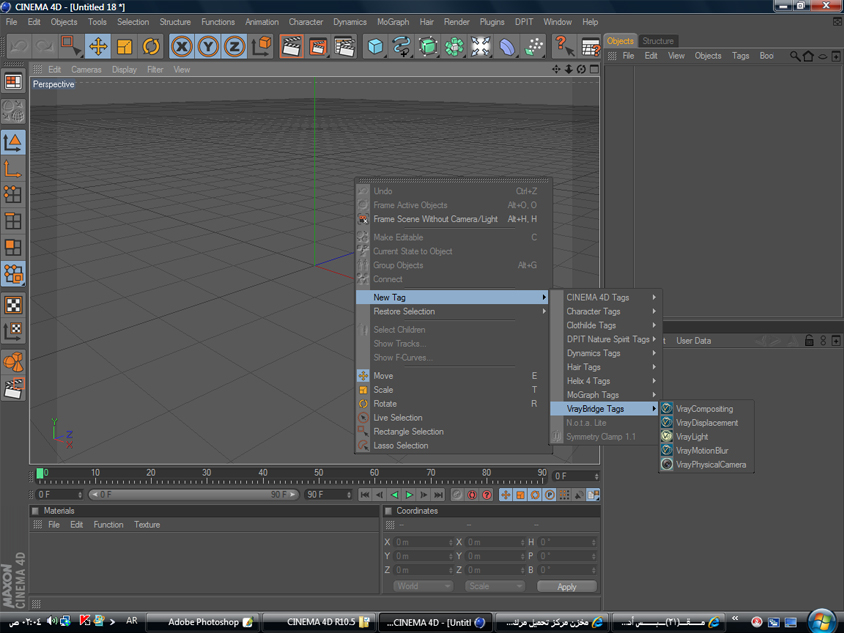
Task: Toggle the world coordinate system icon
Action: pos(261,46)
